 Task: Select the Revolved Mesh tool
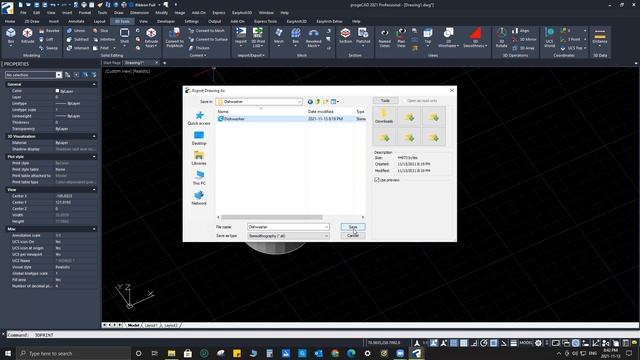[313, 38]
